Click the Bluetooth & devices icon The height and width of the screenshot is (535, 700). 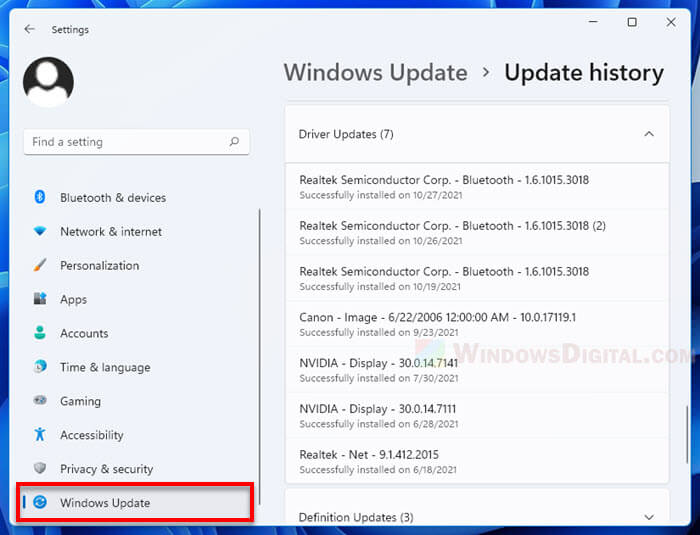click(x=40, y=197)
